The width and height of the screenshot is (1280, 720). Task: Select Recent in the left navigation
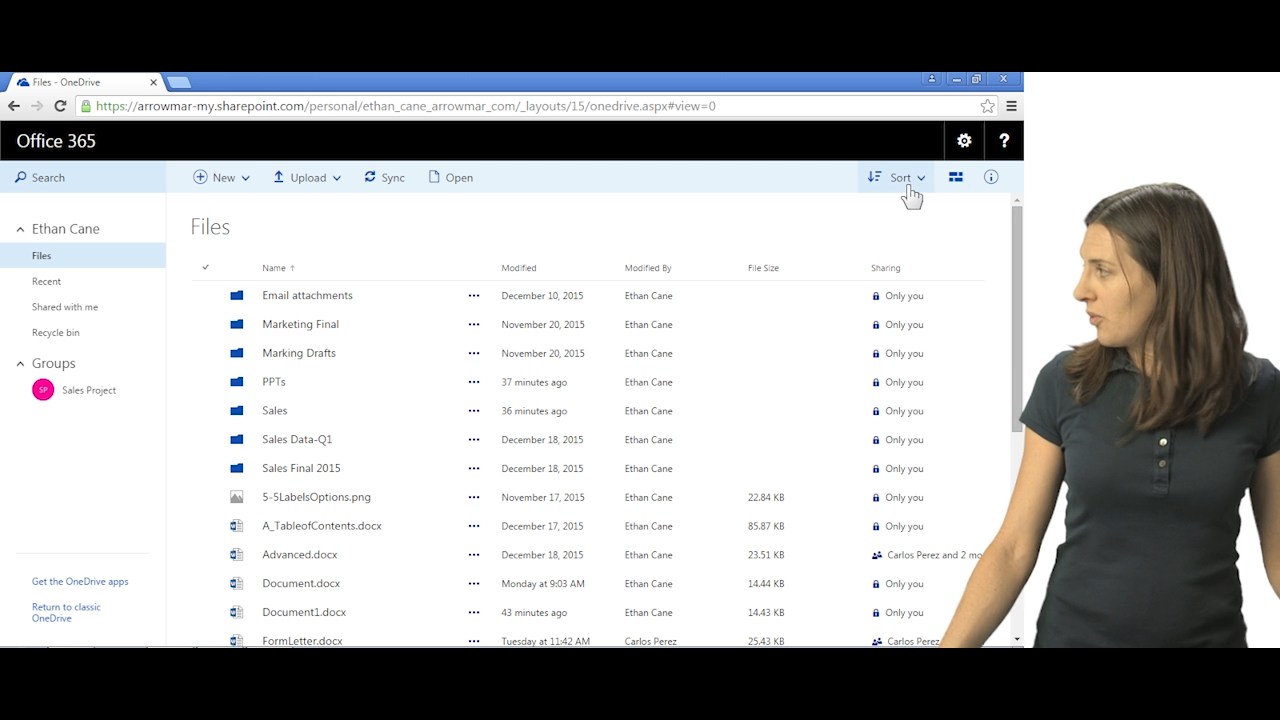click(x=46, y=282)
